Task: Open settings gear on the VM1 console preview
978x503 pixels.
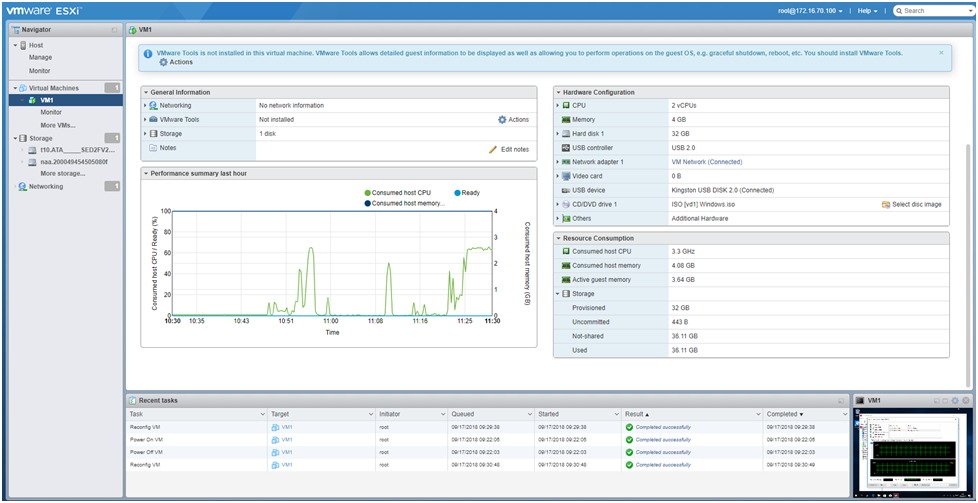Action: click(x=954, y=400)
